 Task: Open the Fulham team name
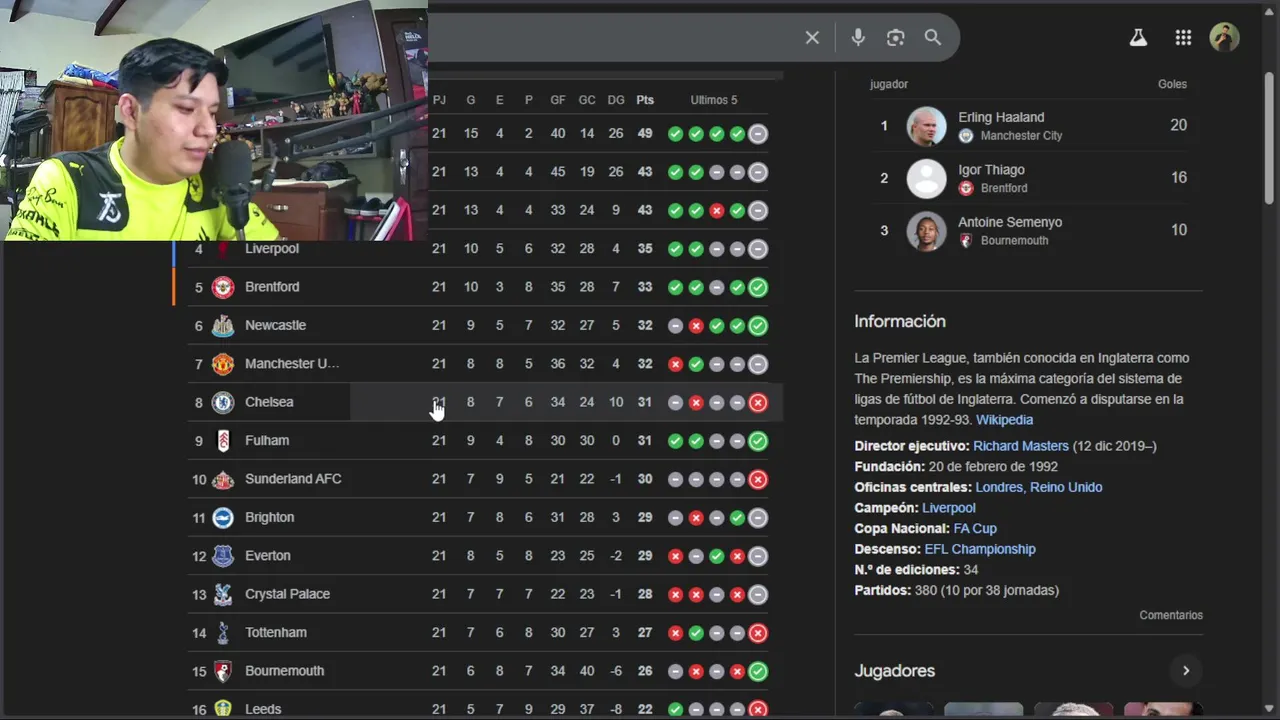point(267,440)
